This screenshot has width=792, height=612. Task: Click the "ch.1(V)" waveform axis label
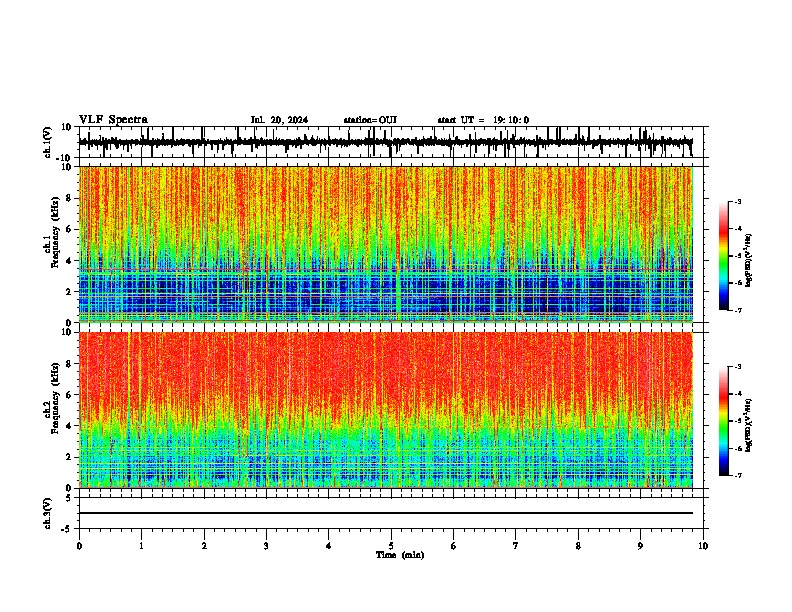pyautogui.click(x=47, y=142)
